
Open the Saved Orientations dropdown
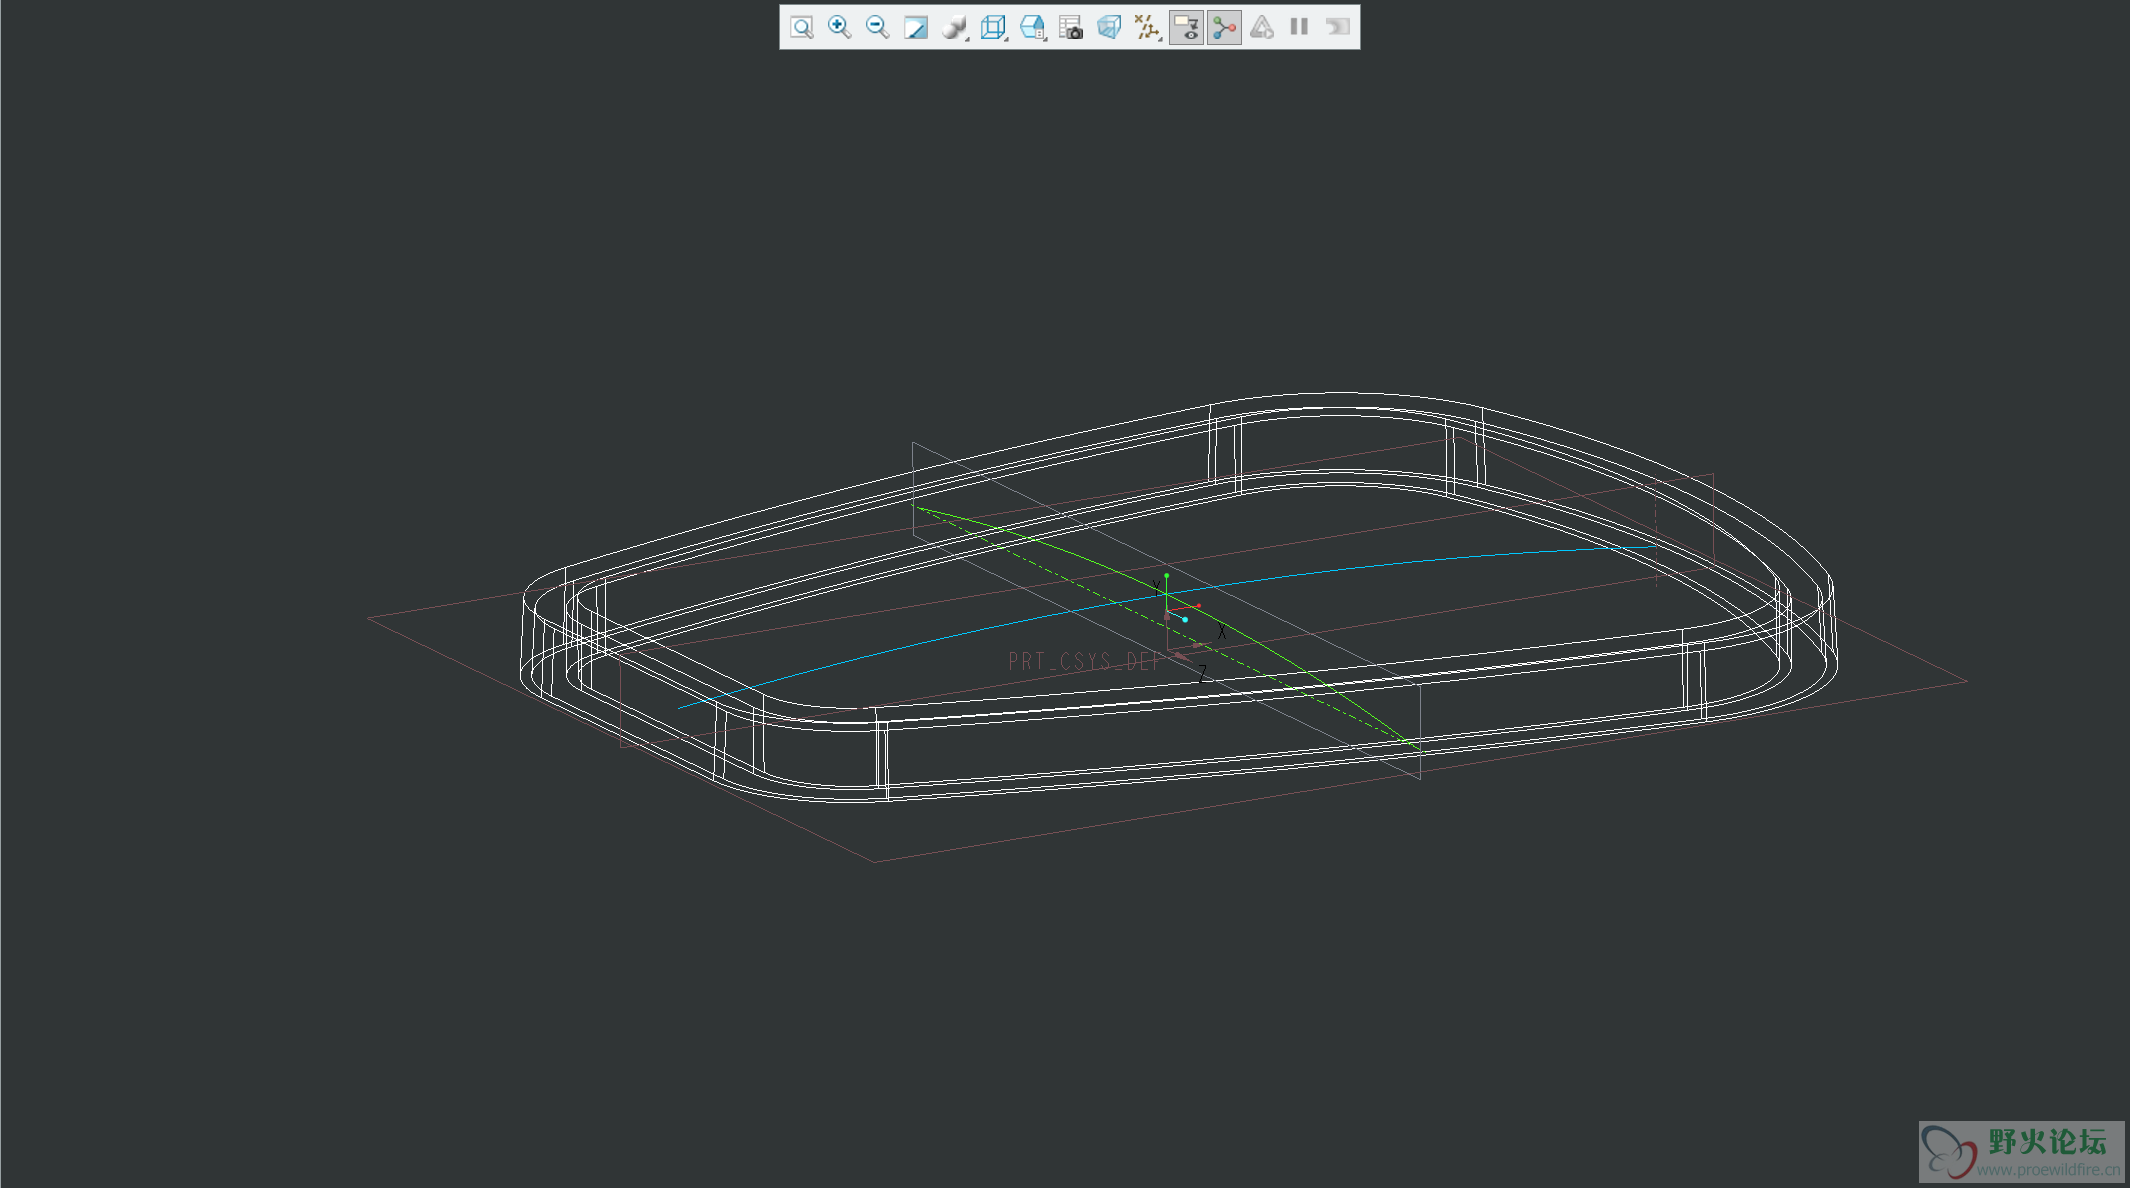click(1032, 27)
